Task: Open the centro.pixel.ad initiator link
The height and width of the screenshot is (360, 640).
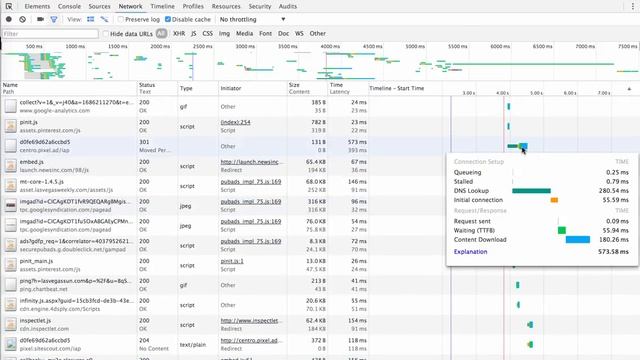Action: click(x=251, y=340)
